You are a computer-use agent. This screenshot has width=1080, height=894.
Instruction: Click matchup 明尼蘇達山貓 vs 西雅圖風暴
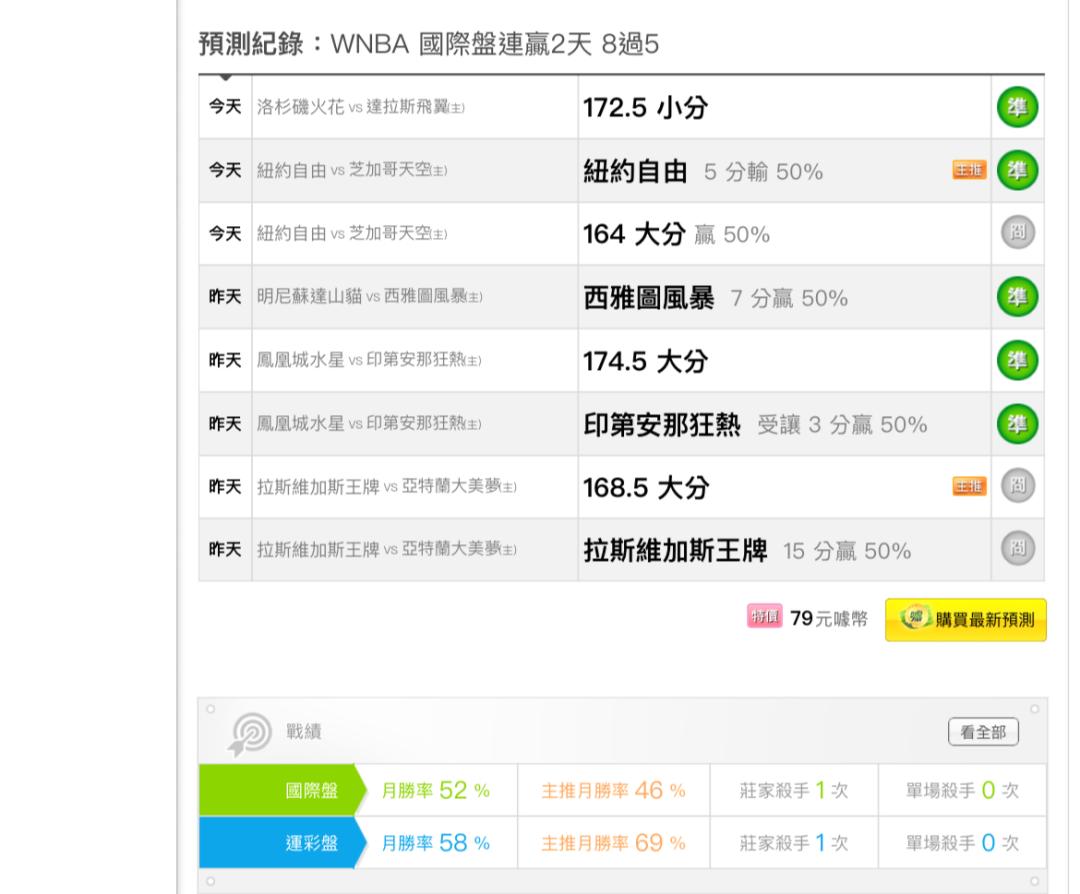(x=370, y=297)
